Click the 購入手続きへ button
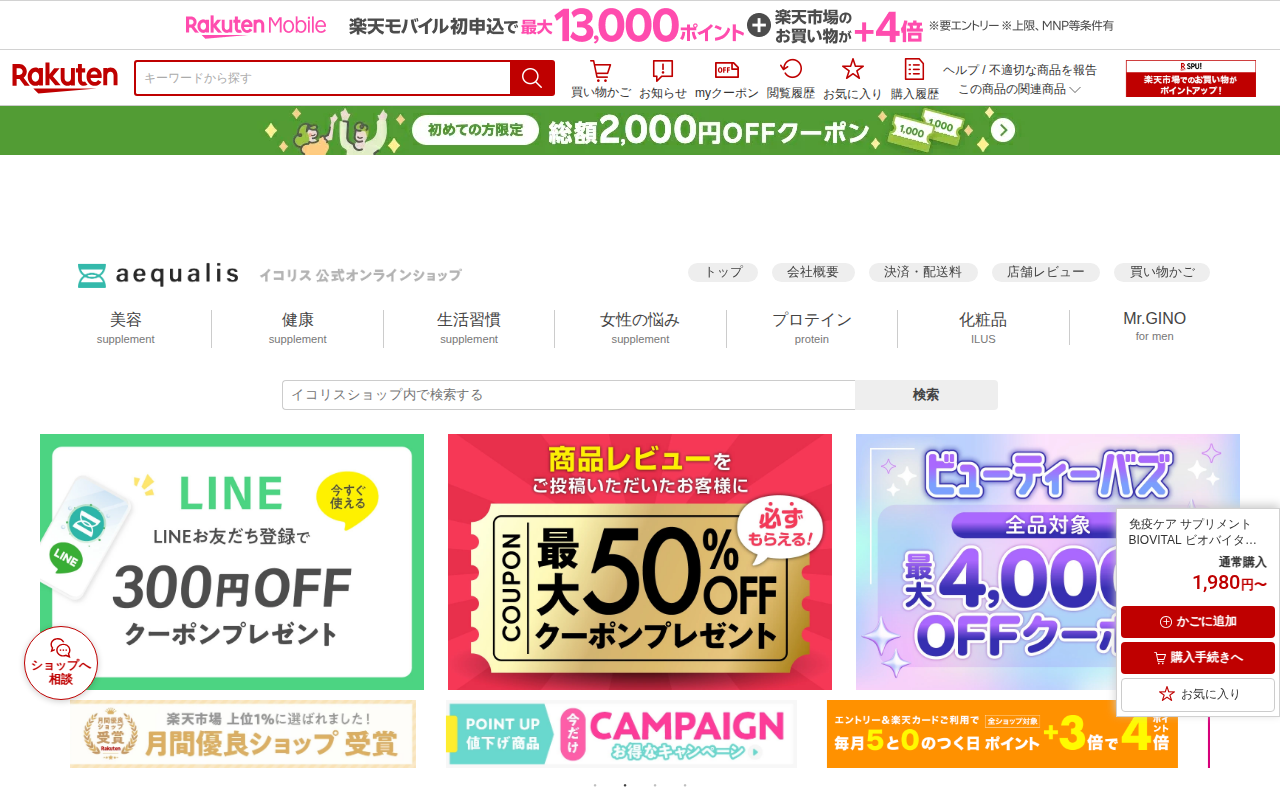1280x800 pixels. tap(1198, 658)
